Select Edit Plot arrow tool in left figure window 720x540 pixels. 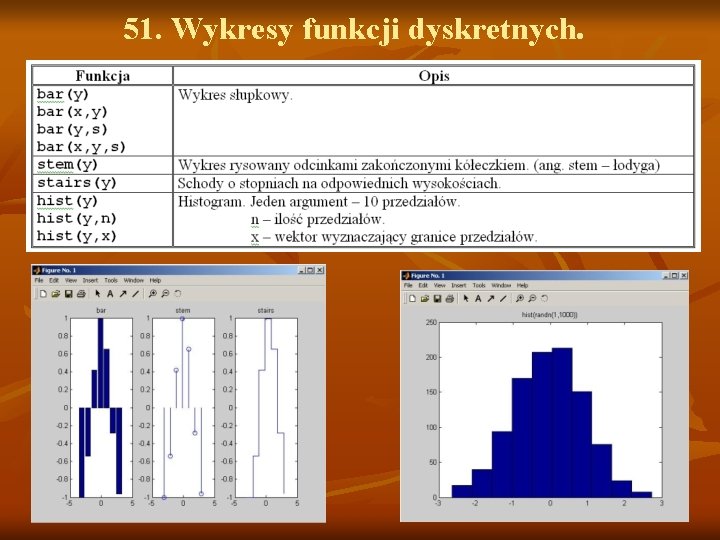(97, 293)
